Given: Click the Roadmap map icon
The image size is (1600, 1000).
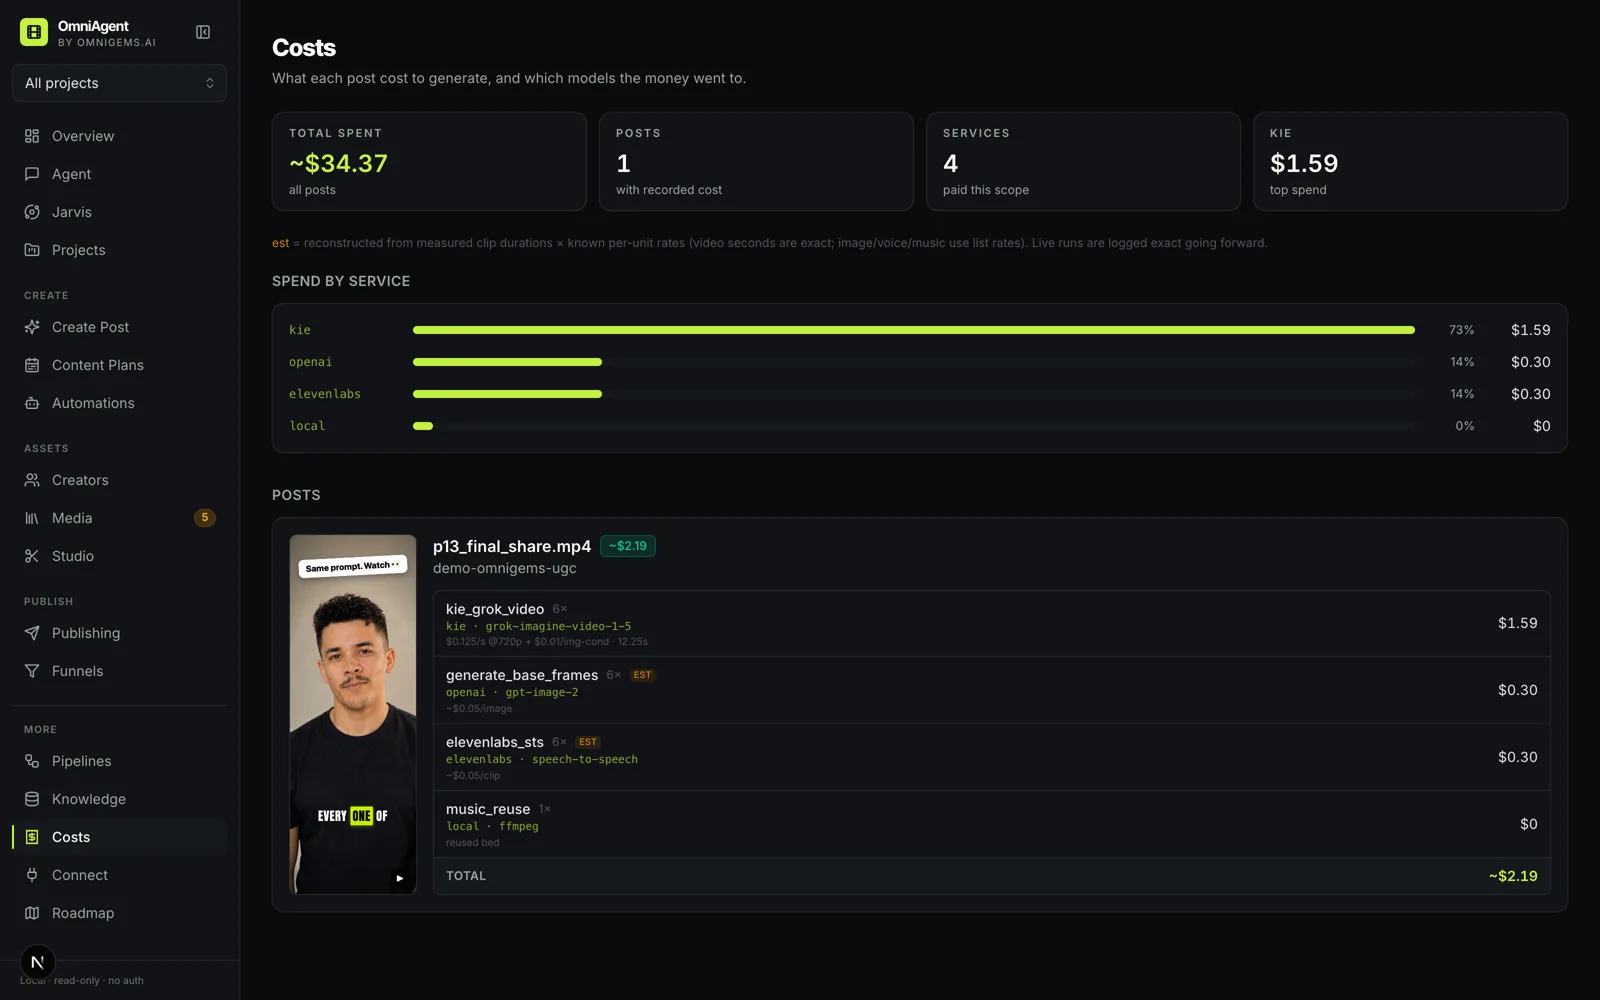Looking at the screenshot, I should point(32,913).
